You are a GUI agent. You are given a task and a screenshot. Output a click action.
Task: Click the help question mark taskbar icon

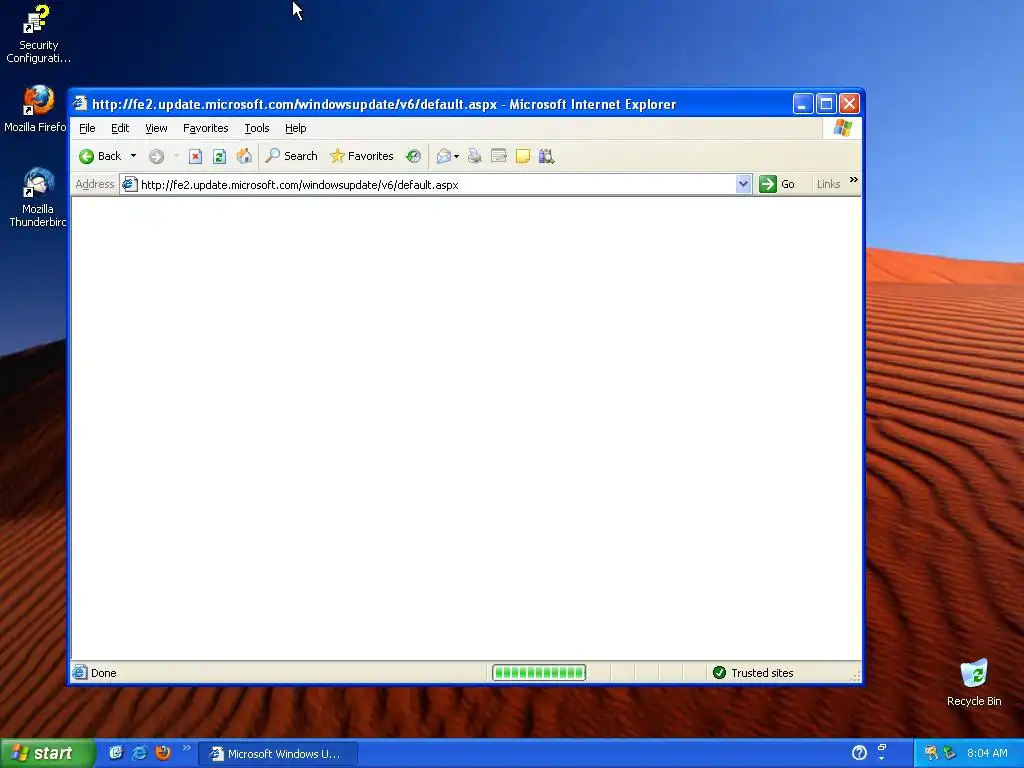click(x=859, y=753)
